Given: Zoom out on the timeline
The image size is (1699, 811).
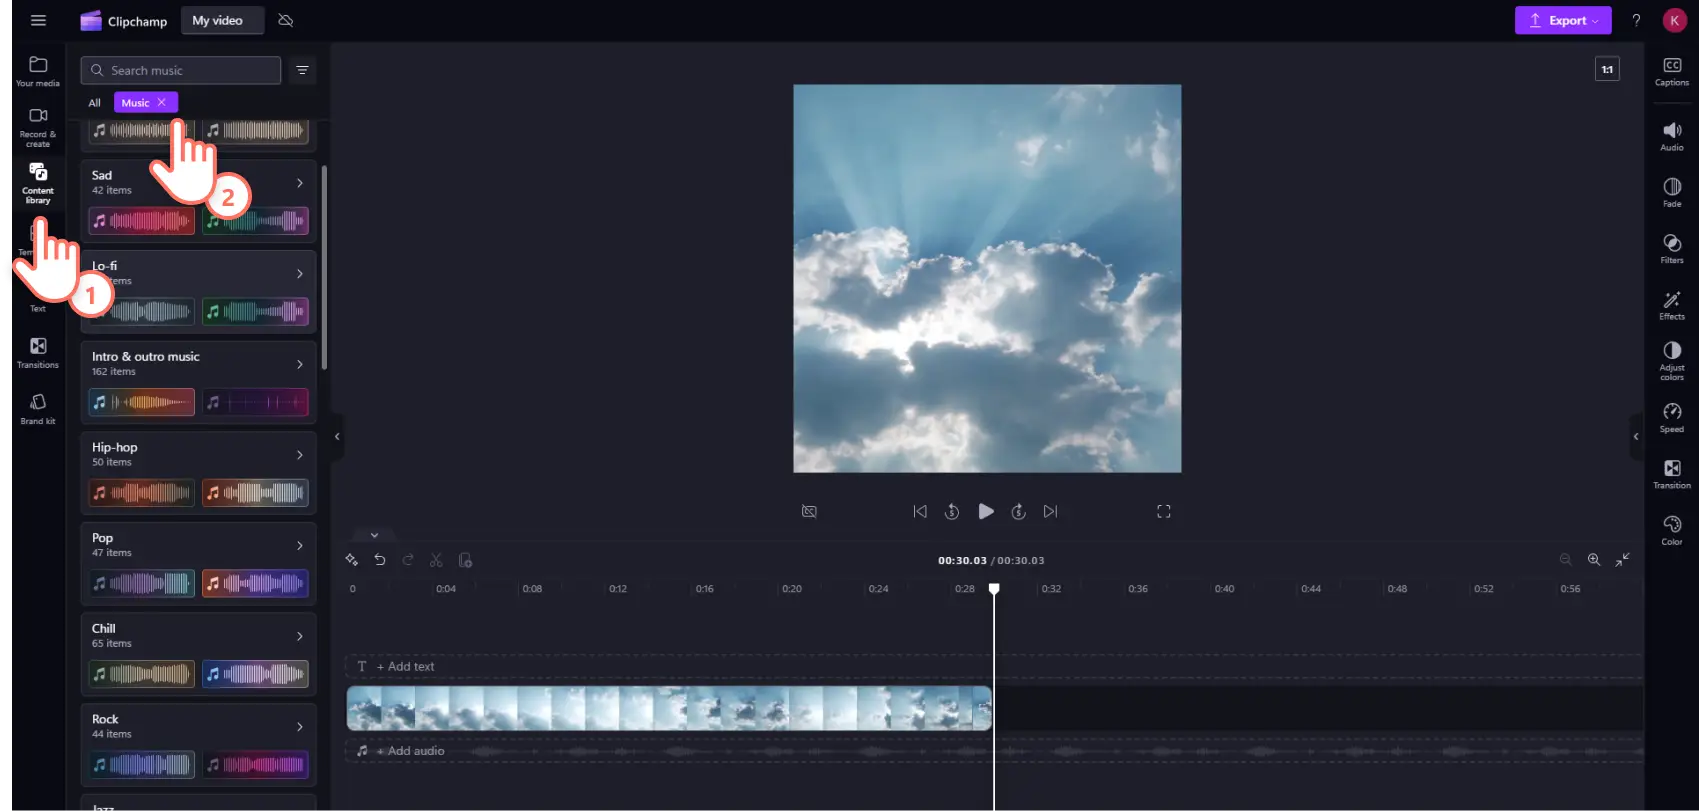Looking at the screenshot, I should pos(1566,560).
